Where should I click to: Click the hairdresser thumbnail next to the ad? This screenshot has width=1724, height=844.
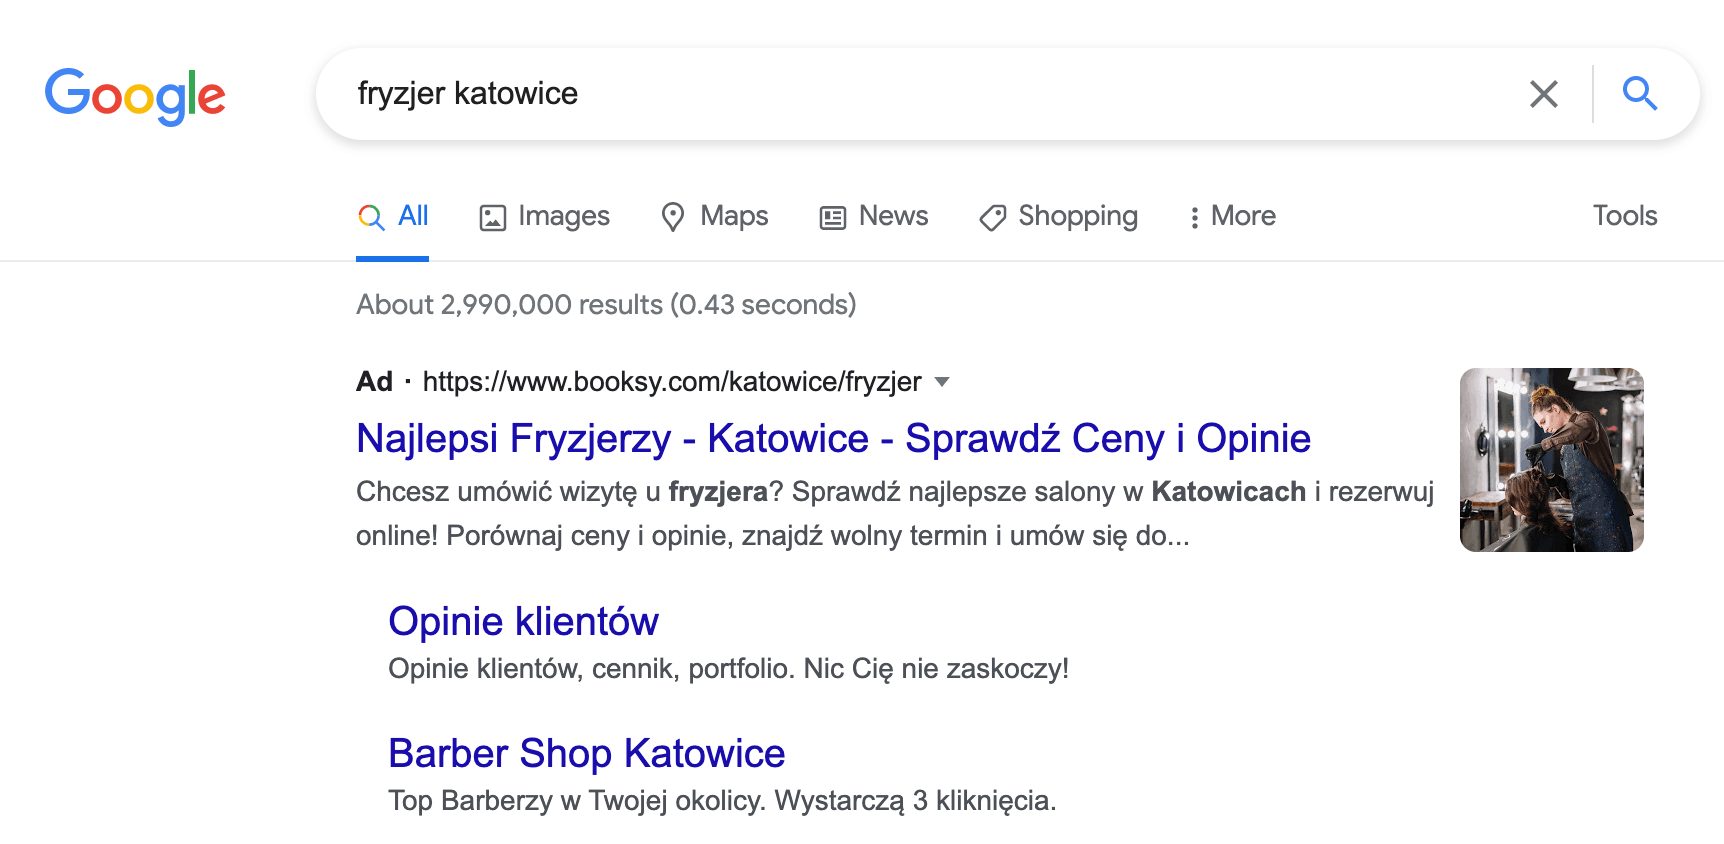tap(1551, 459)
